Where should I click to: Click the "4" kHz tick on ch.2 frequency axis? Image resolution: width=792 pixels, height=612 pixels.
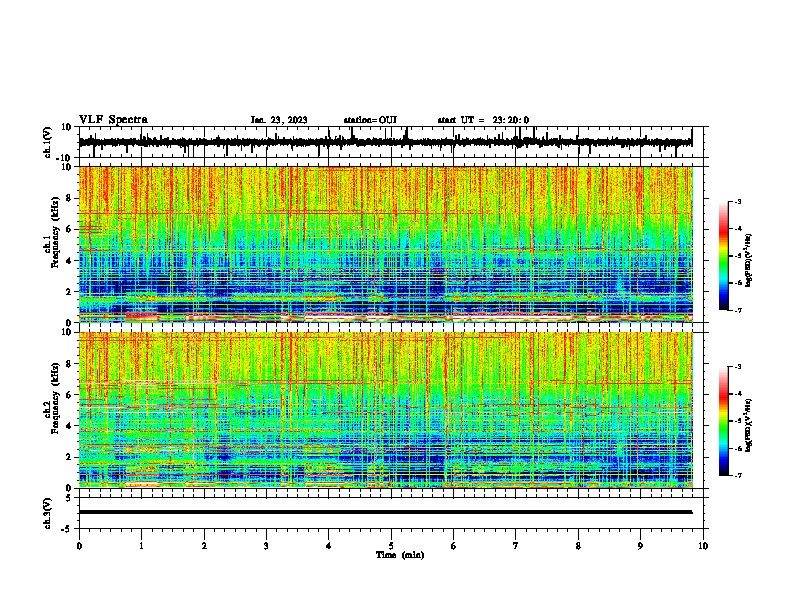tap(69, 426)
